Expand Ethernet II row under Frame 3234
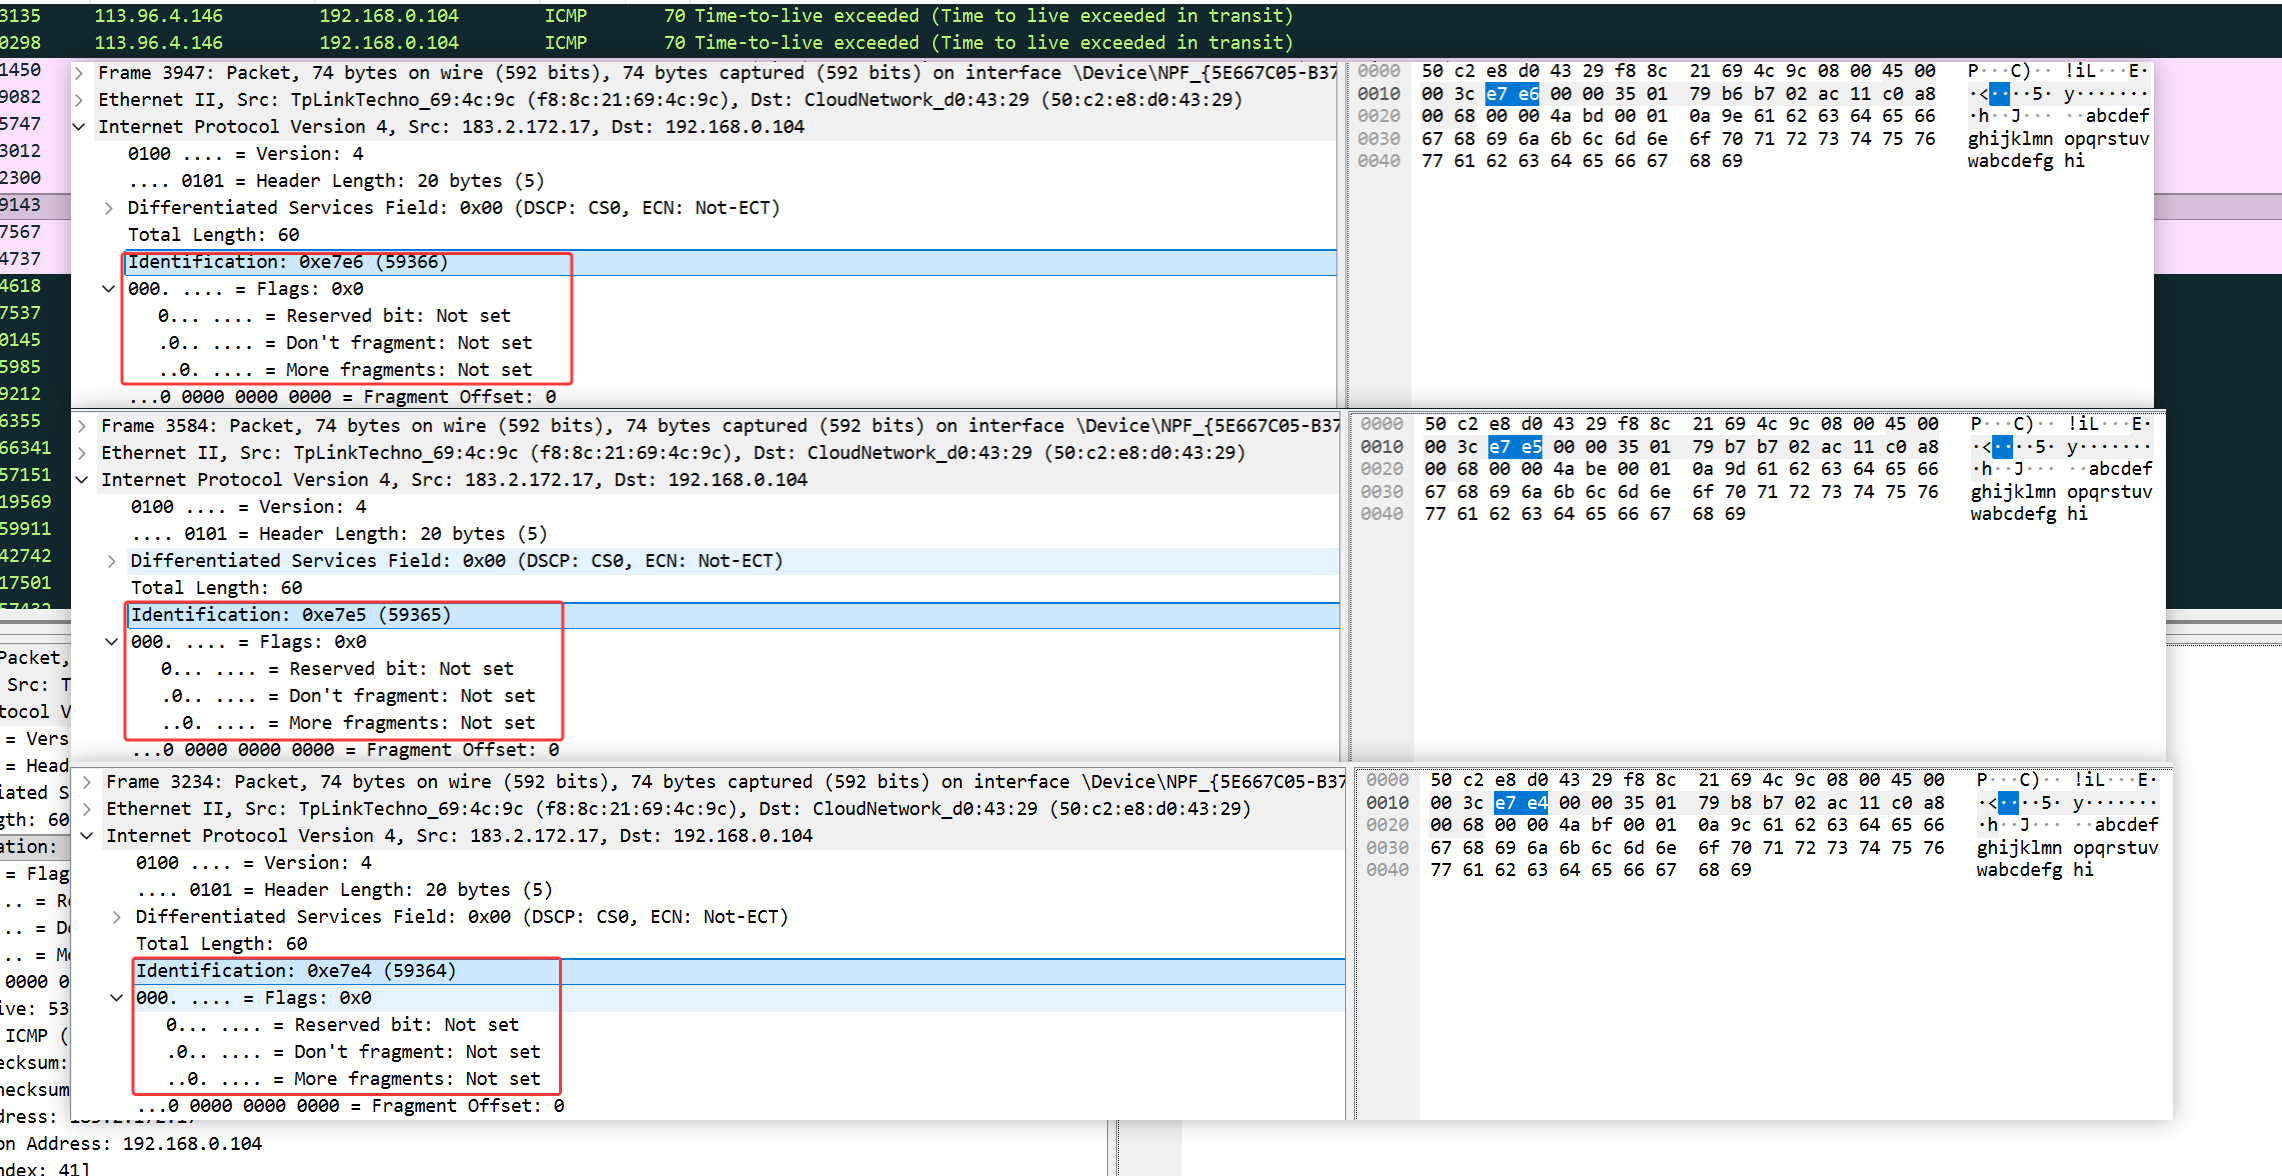This screenshot has height=1176, width=2282. click(x=87, y=809)
